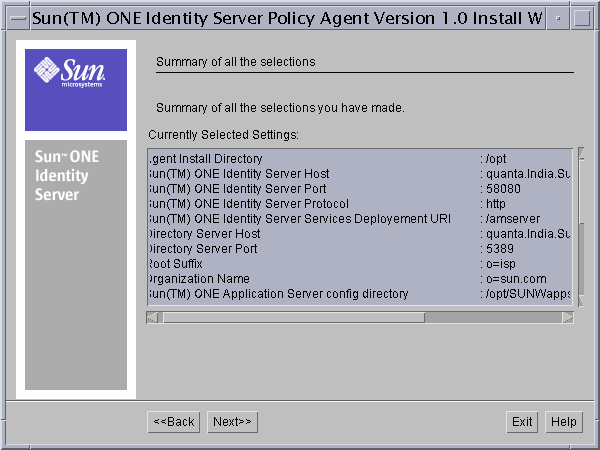Screen dimensions: 600x450
Task: Click the value 'o=sun.com'
Action: [516, 279]
